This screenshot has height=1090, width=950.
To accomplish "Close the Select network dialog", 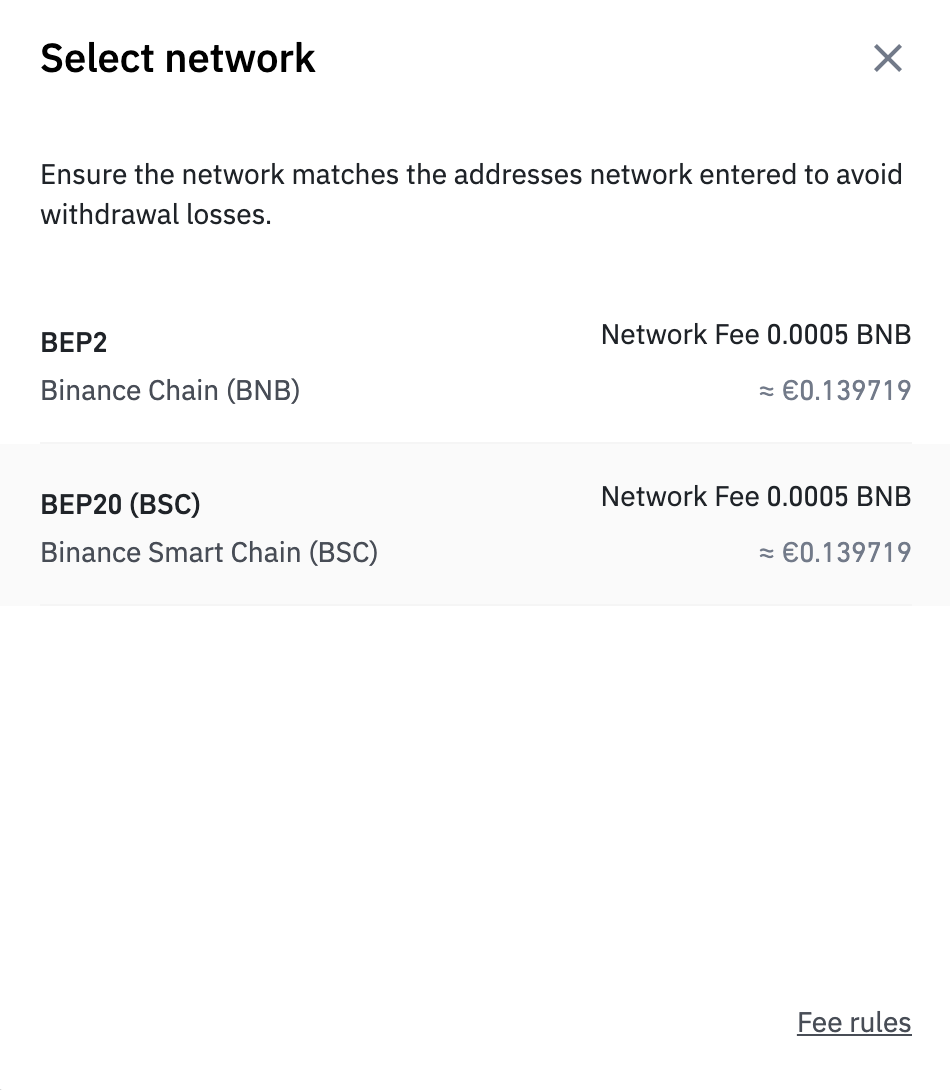I will 887,58.
